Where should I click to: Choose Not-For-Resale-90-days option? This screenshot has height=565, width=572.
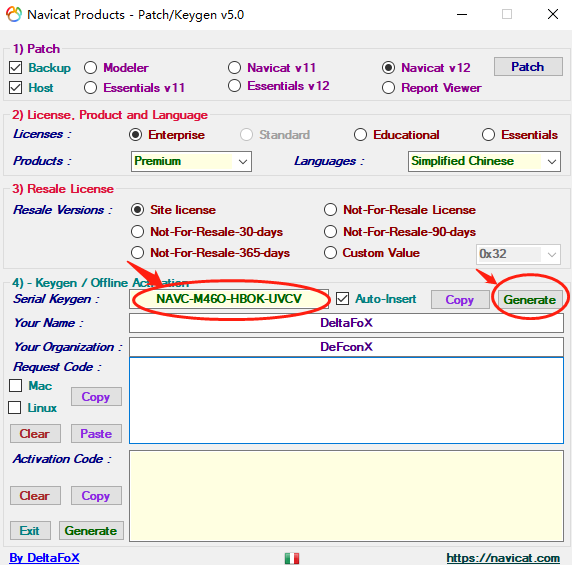click(x=331, y=232)
